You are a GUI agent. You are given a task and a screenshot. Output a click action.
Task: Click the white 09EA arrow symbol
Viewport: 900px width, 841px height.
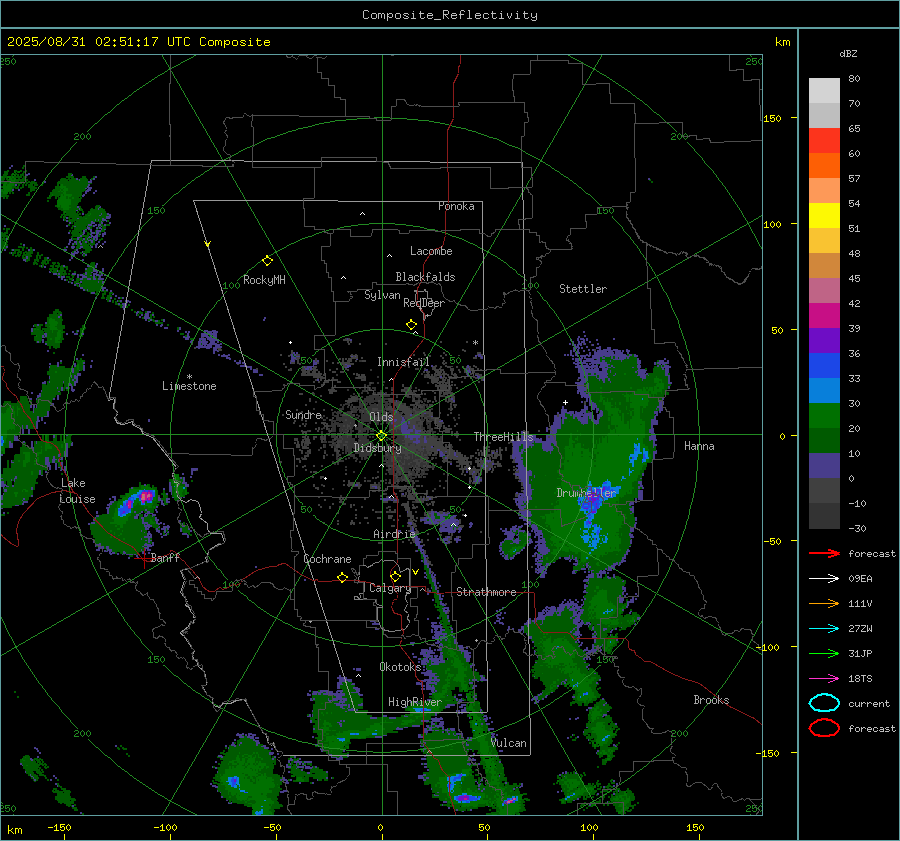(x=824, y=579)
